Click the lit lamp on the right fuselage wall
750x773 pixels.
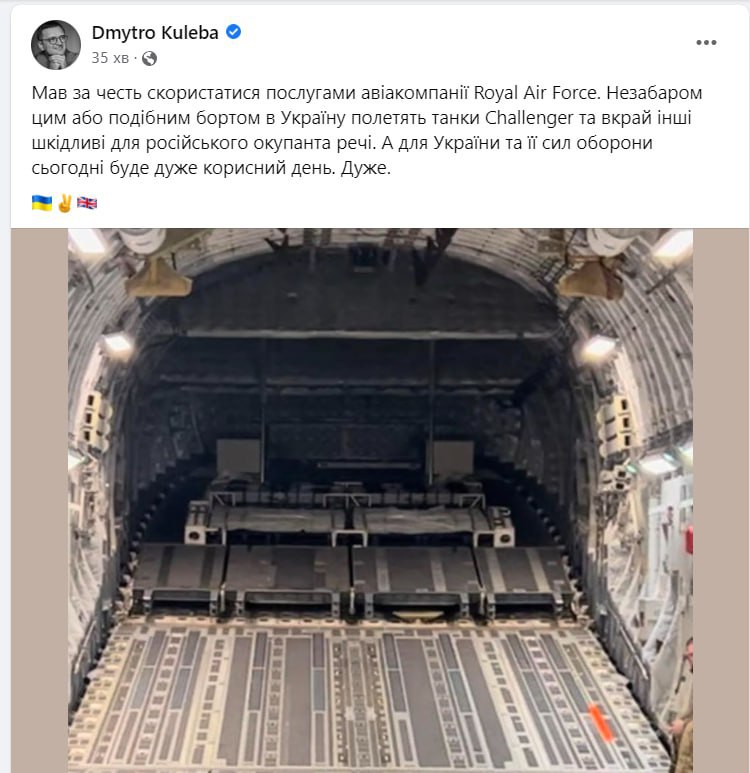tap(599, 346)
